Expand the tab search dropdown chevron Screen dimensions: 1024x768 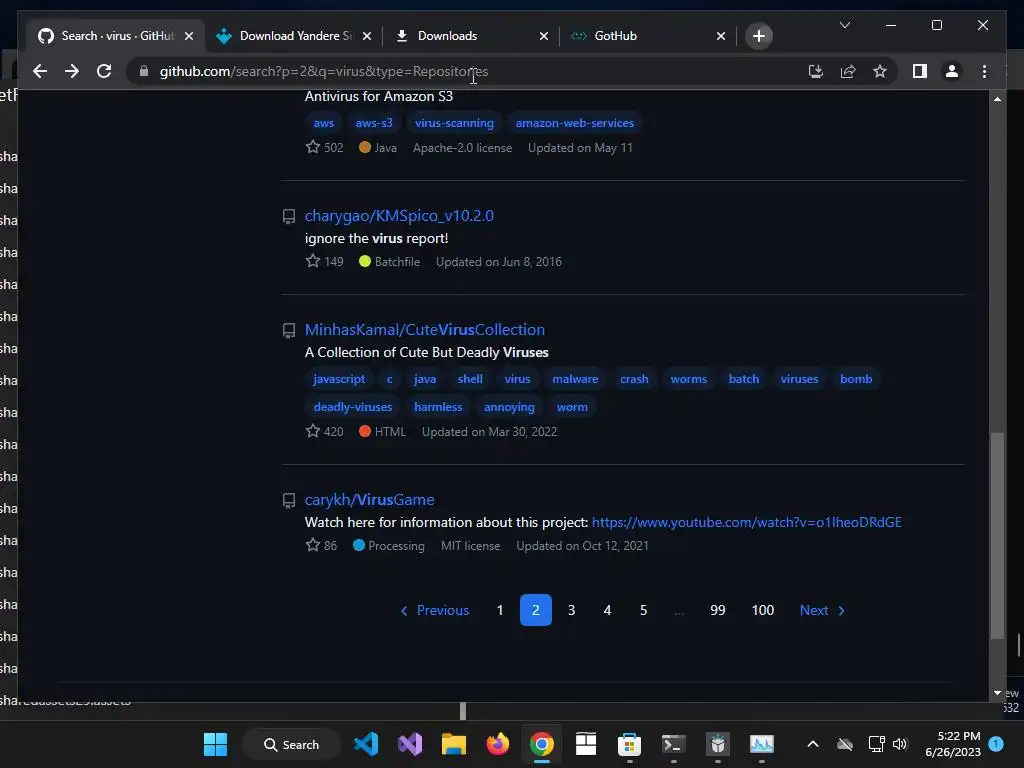844,25
